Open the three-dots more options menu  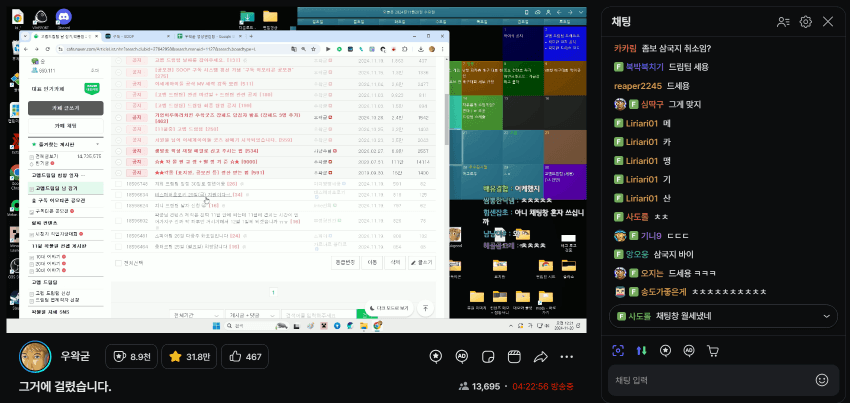coord(567,357)
